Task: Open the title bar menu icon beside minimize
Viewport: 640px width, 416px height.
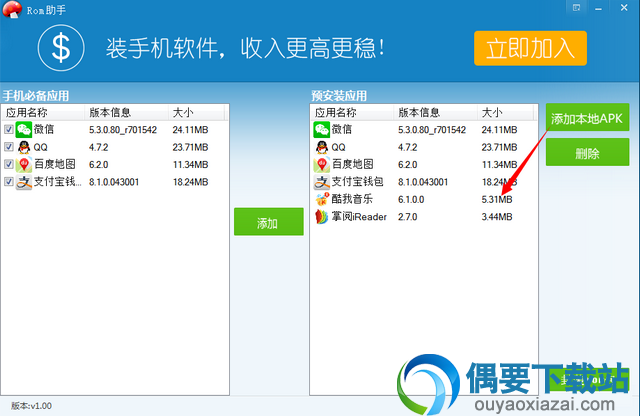Action: [x=576, y=7]
